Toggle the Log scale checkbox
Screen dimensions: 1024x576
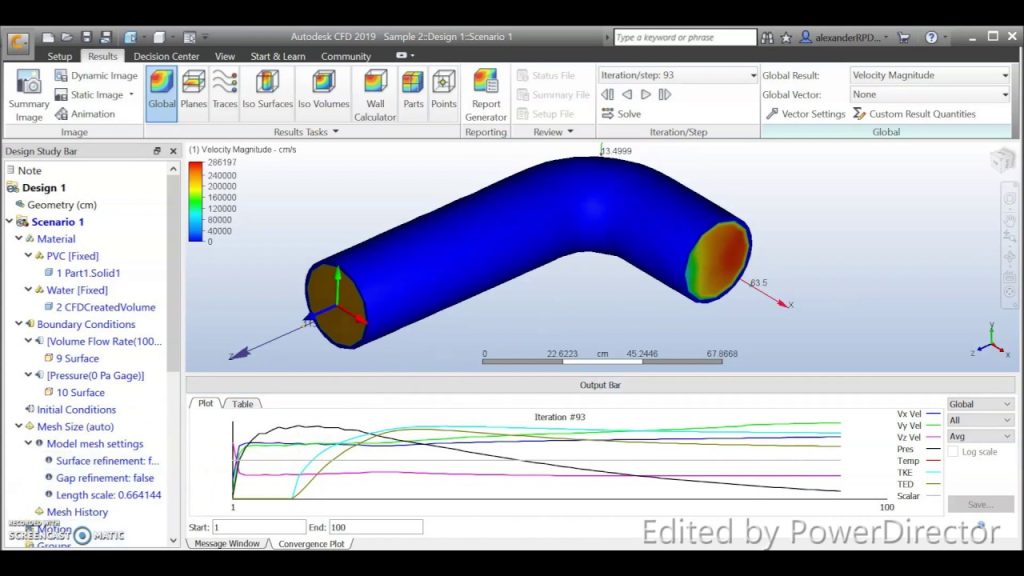(x=953, y=451)
